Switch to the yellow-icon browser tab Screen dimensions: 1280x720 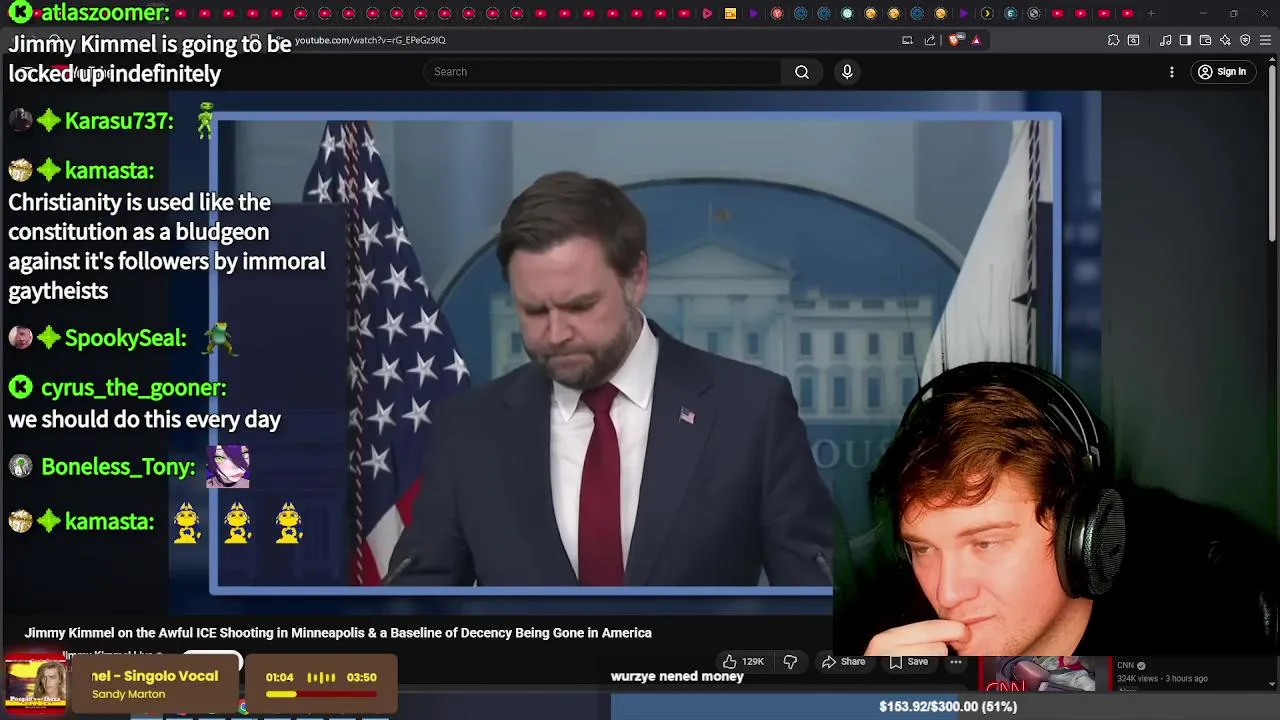click(730, 13)
